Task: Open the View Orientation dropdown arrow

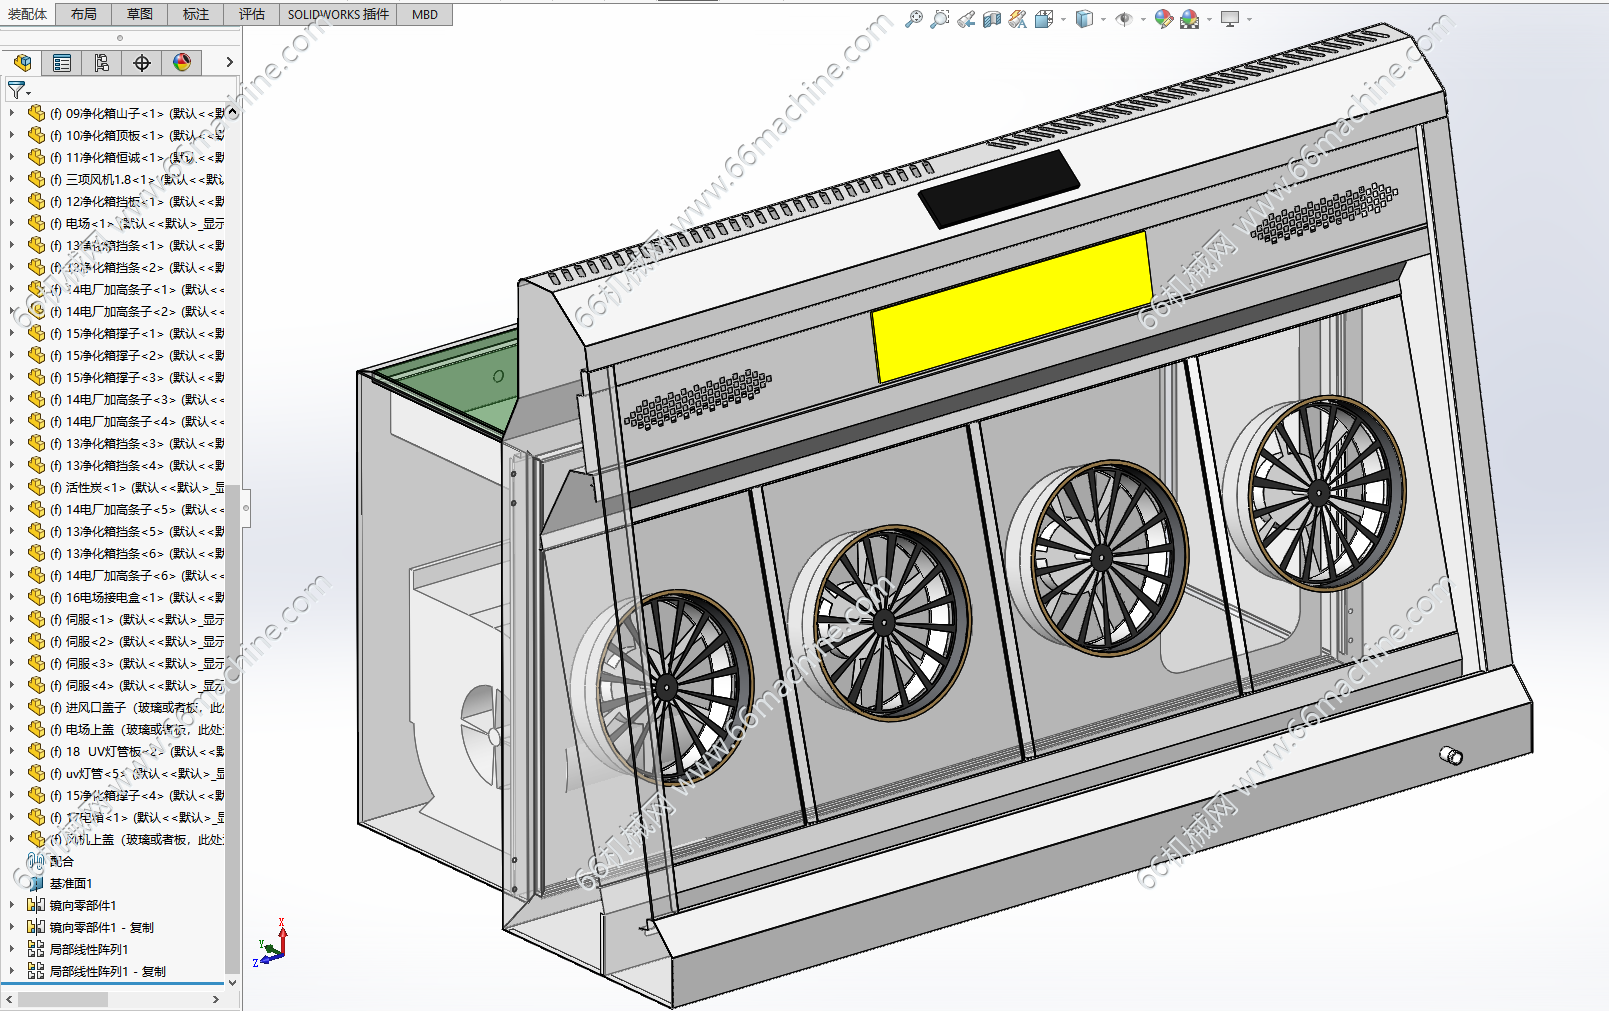Action: click(x=1063, y=19)
